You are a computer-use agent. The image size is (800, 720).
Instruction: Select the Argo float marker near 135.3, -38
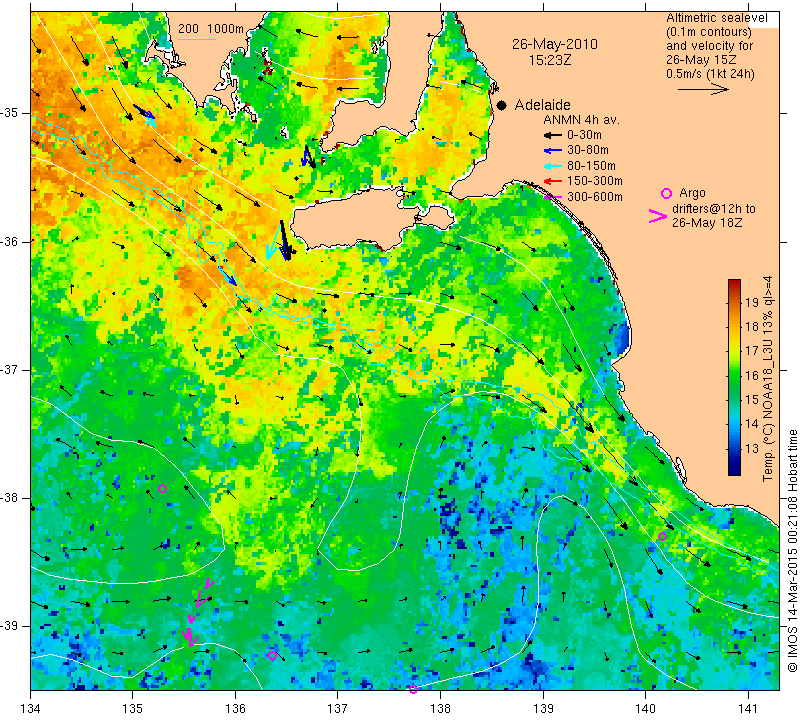(x=163, y=488)
